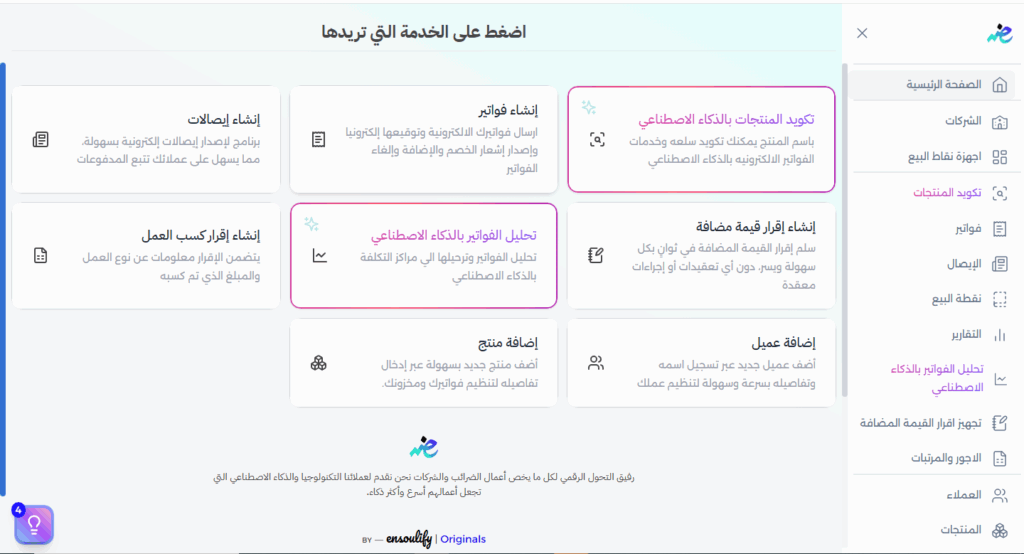Click the scan icon in تكويد المنتجات card
The width and height of the screenshot is (1024, 554).
click(x=597, y=139)
